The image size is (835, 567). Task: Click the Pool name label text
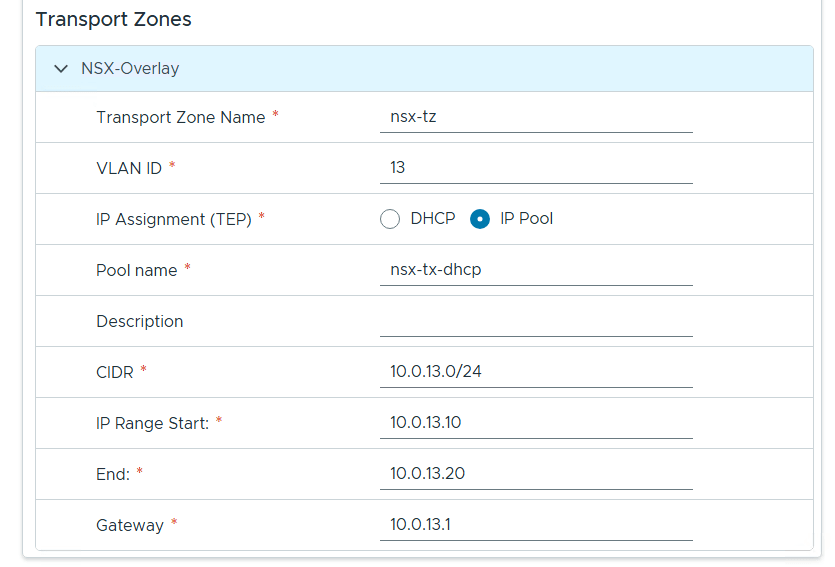click(136, 270)
